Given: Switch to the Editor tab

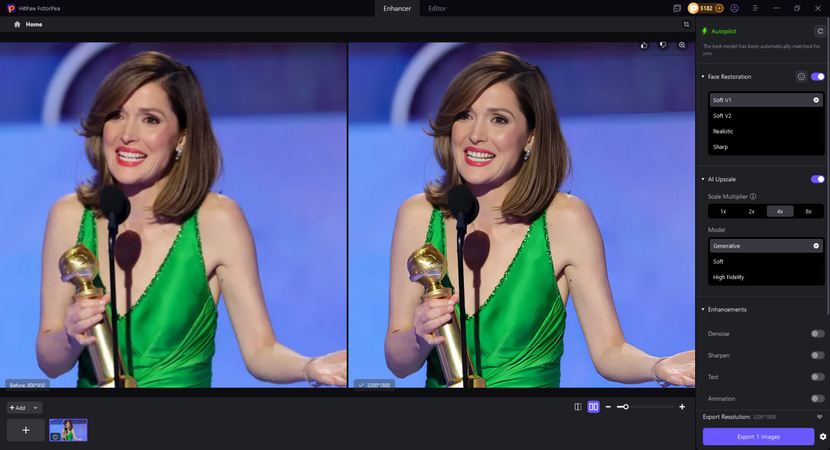Looking at the screenshot, I should (x=437, y=8).
